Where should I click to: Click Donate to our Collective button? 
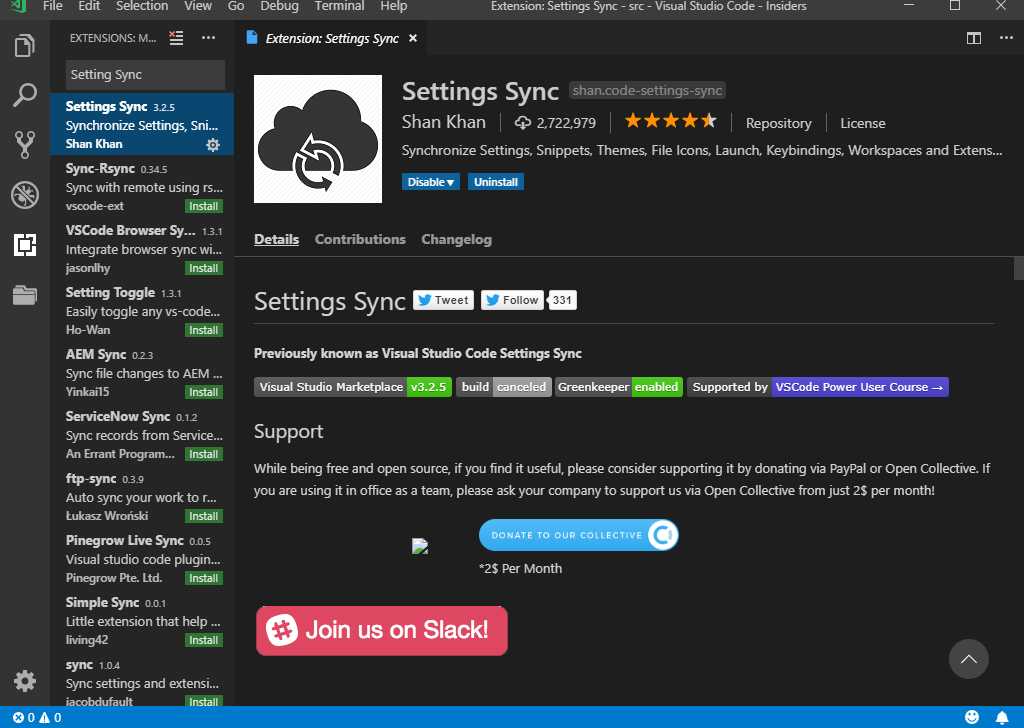coord(579,535)
